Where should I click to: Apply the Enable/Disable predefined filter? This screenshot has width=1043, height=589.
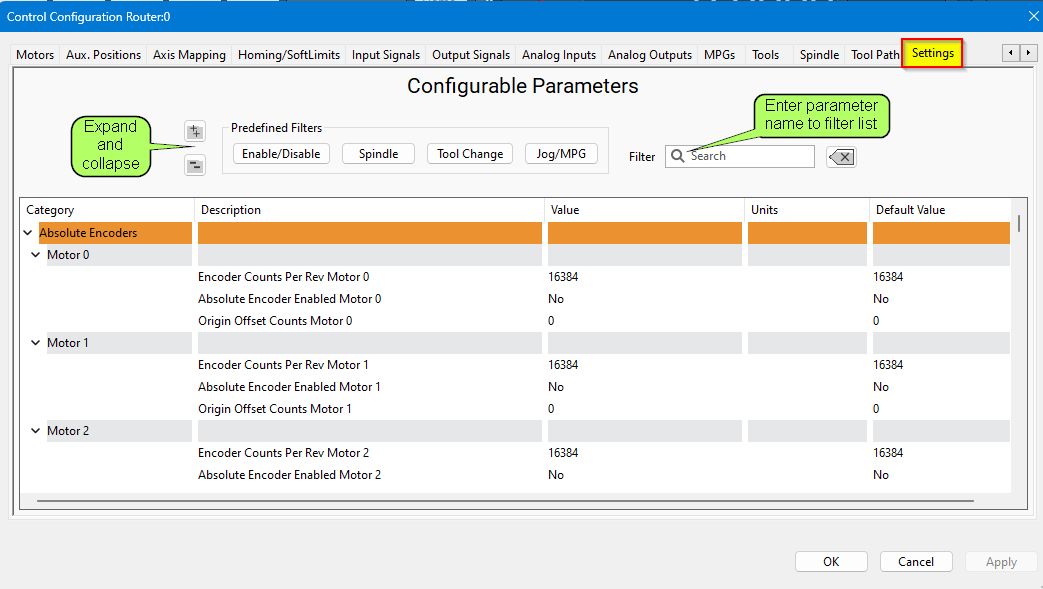281,154
